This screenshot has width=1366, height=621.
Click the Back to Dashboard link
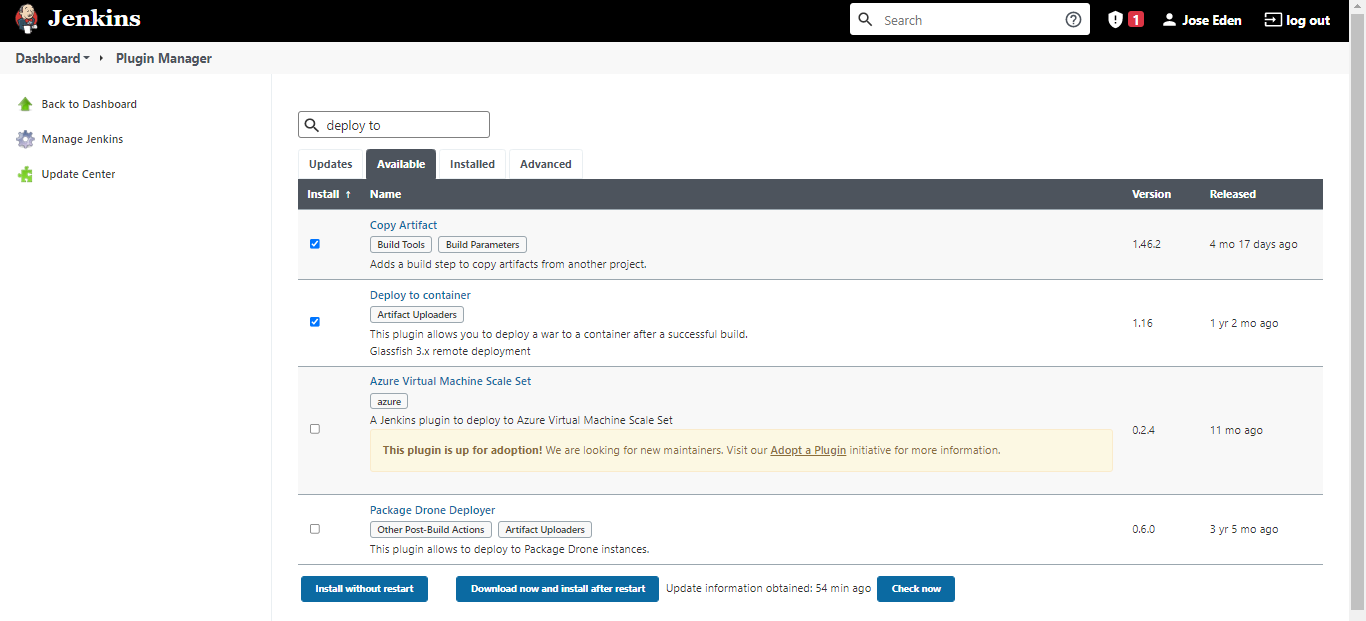point(89,104)
